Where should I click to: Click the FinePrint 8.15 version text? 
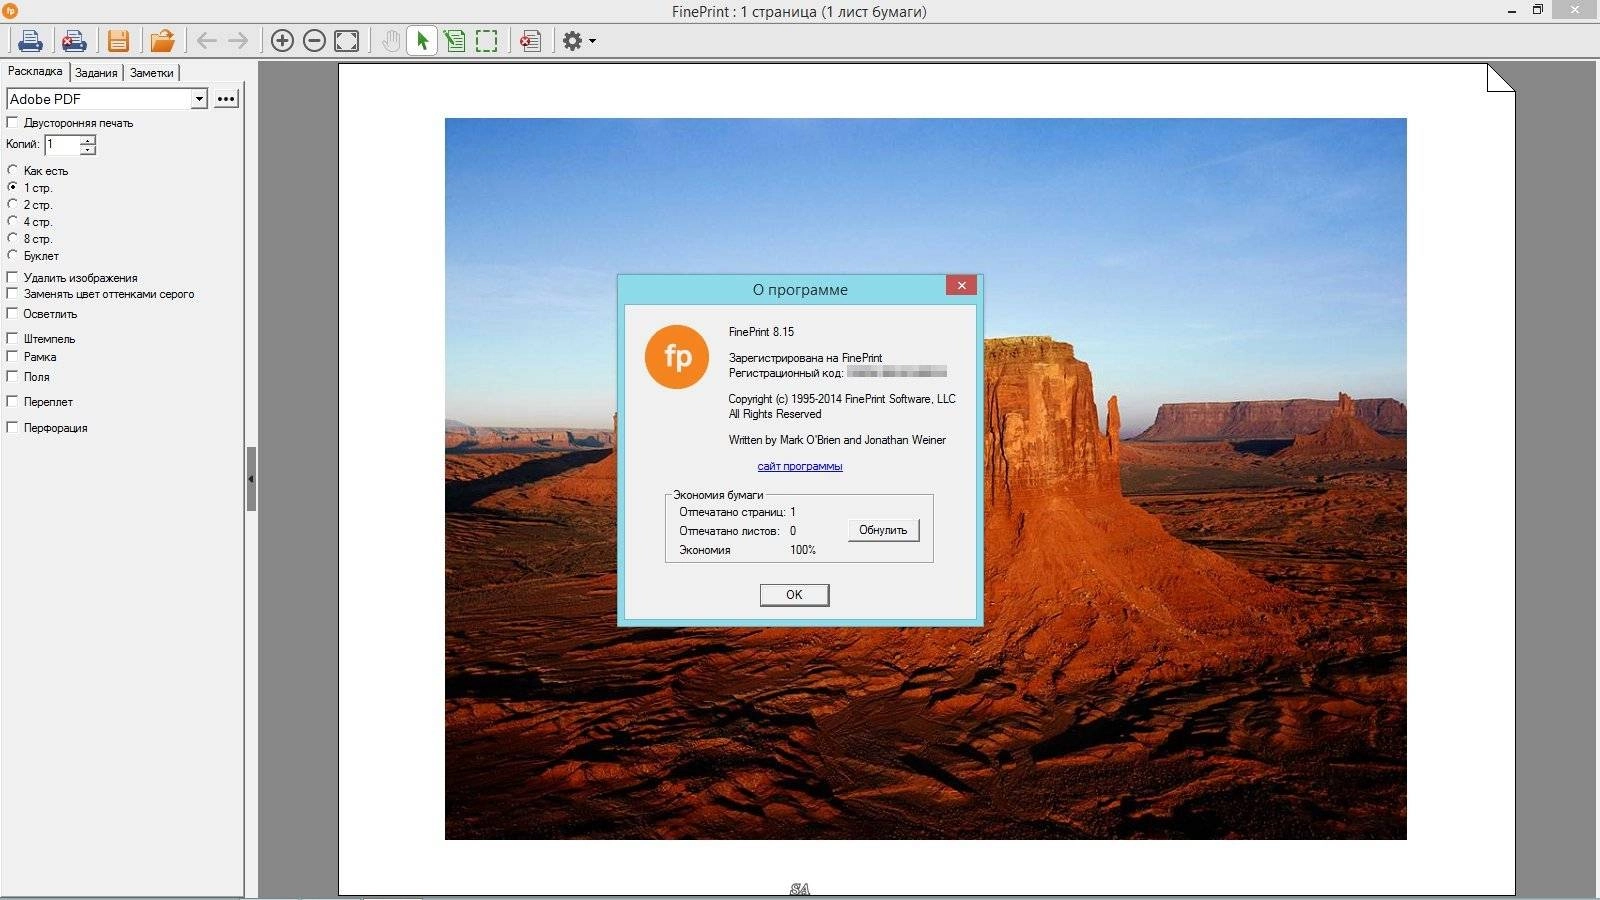click(x=761, y=332)
